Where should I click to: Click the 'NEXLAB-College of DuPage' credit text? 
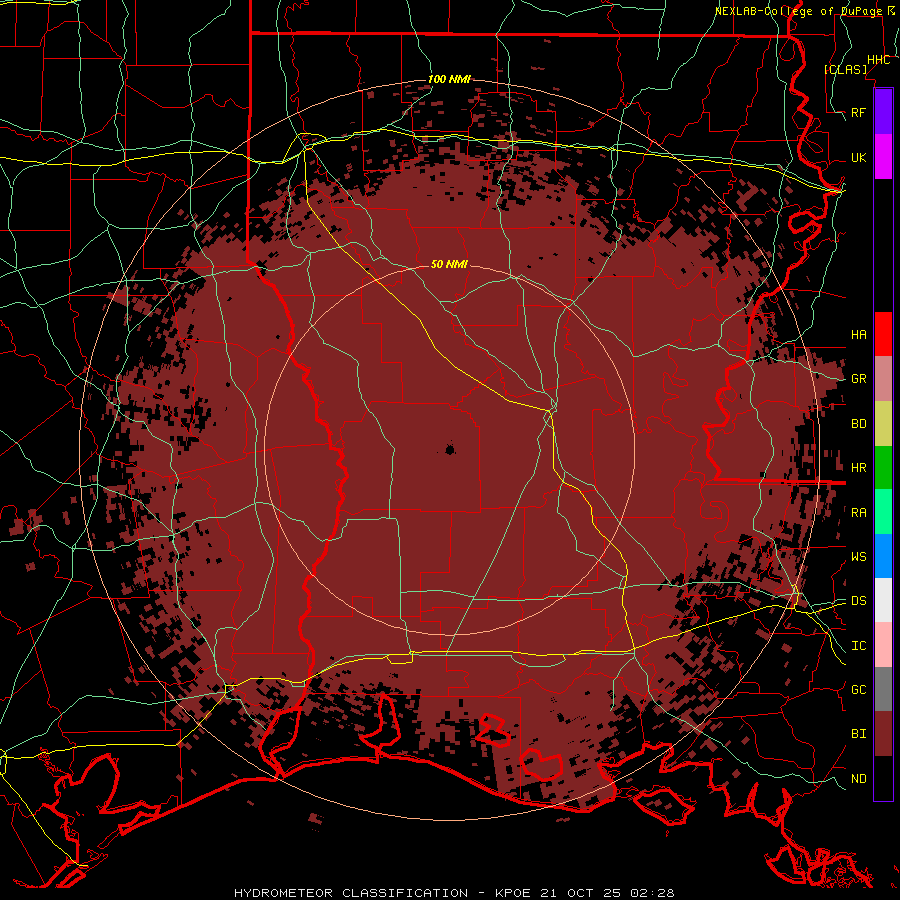pyautogui.click(x=800, y=11)
